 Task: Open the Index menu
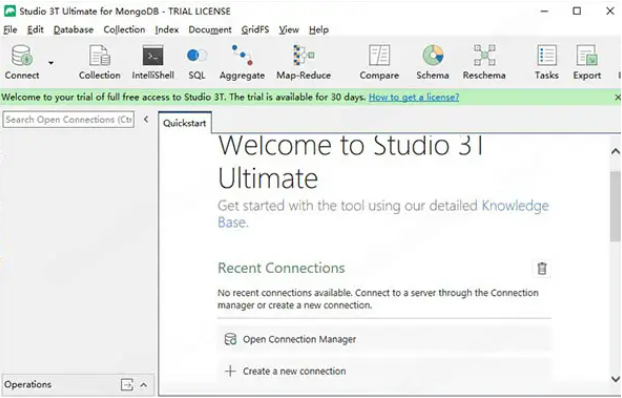167,30
